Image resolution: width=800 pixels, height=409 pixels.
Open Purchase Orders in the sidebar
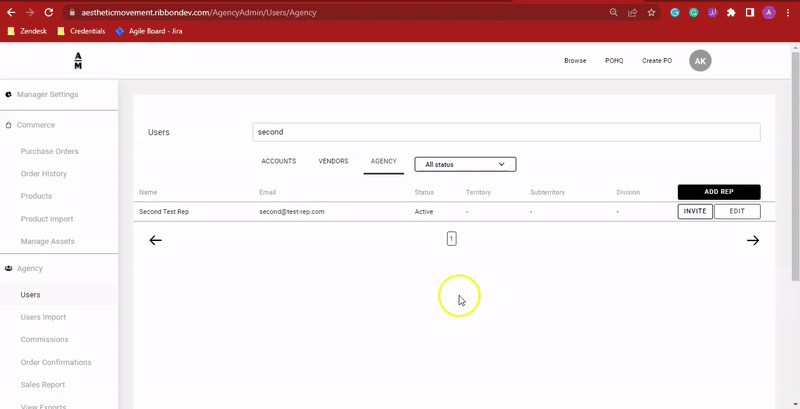(49, 151)
